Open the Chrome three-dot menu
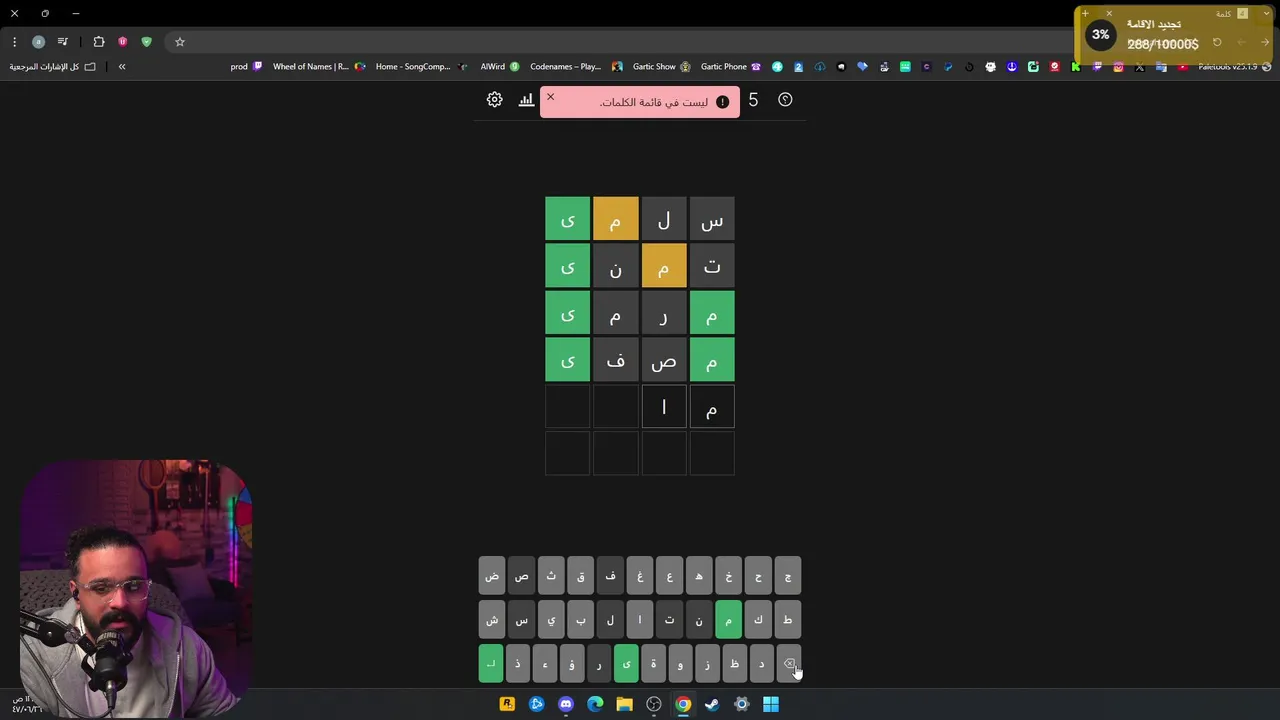 pyautogui.click(x=14, y=42)
